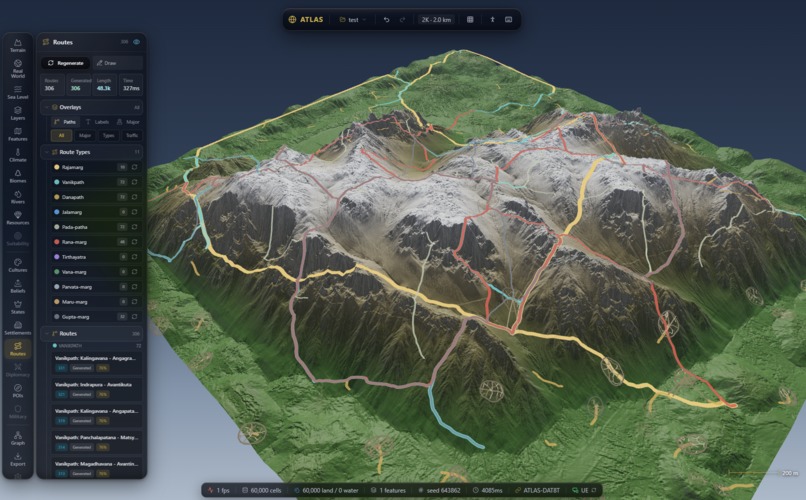Open the 'test' project dropdown

tap(353, 20)
